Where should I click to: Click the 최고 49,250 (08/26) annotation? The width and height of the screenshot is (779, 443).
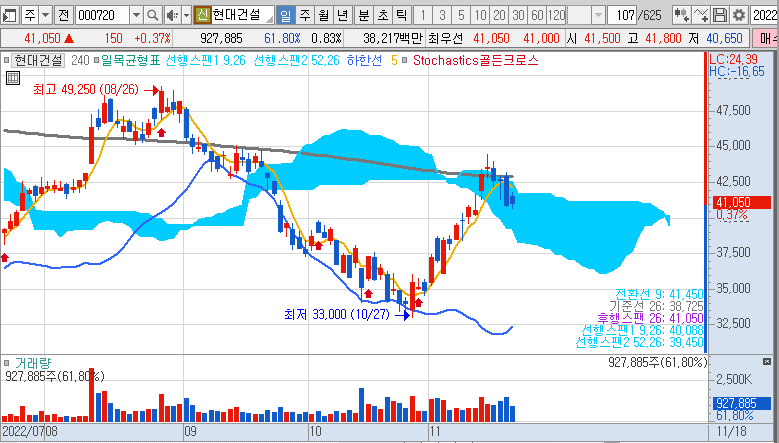pyautogui.click(x=85, y=89)
